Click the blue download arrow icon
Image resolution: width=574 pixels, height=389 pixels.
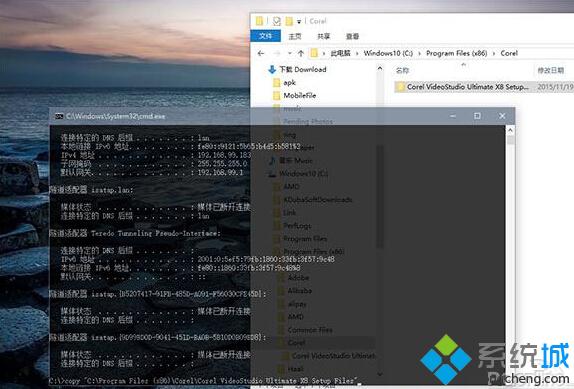pos(272,69)
